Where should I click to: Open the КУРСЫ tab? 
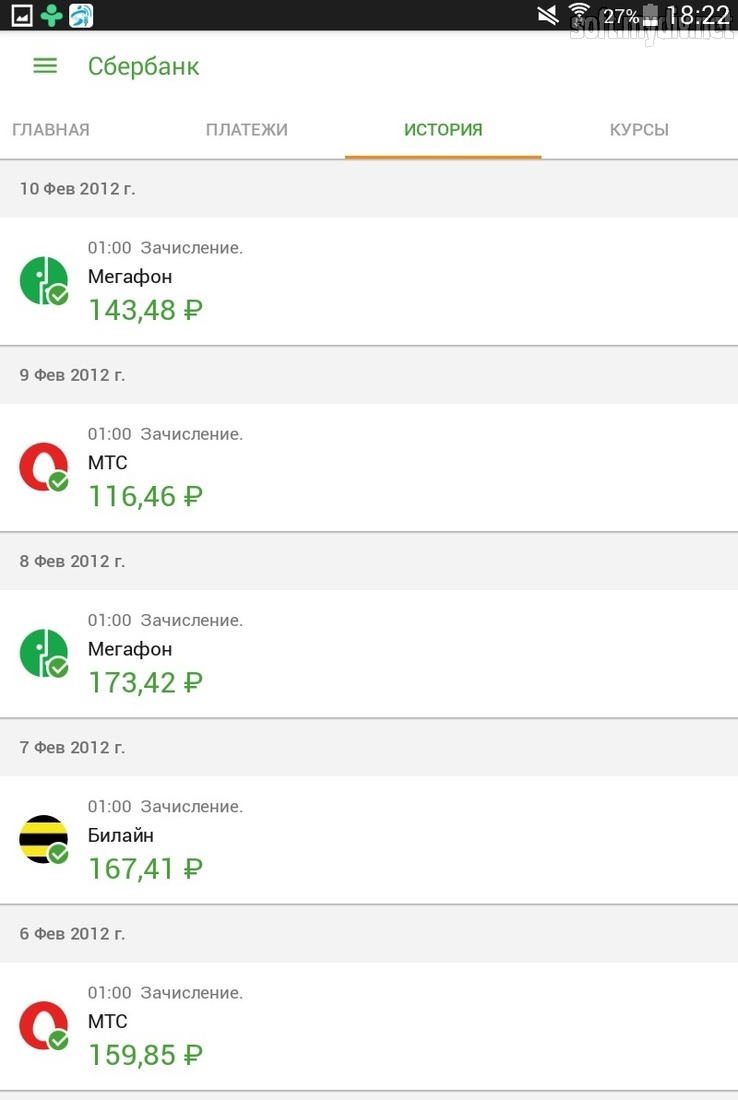(x=639, y=129)
